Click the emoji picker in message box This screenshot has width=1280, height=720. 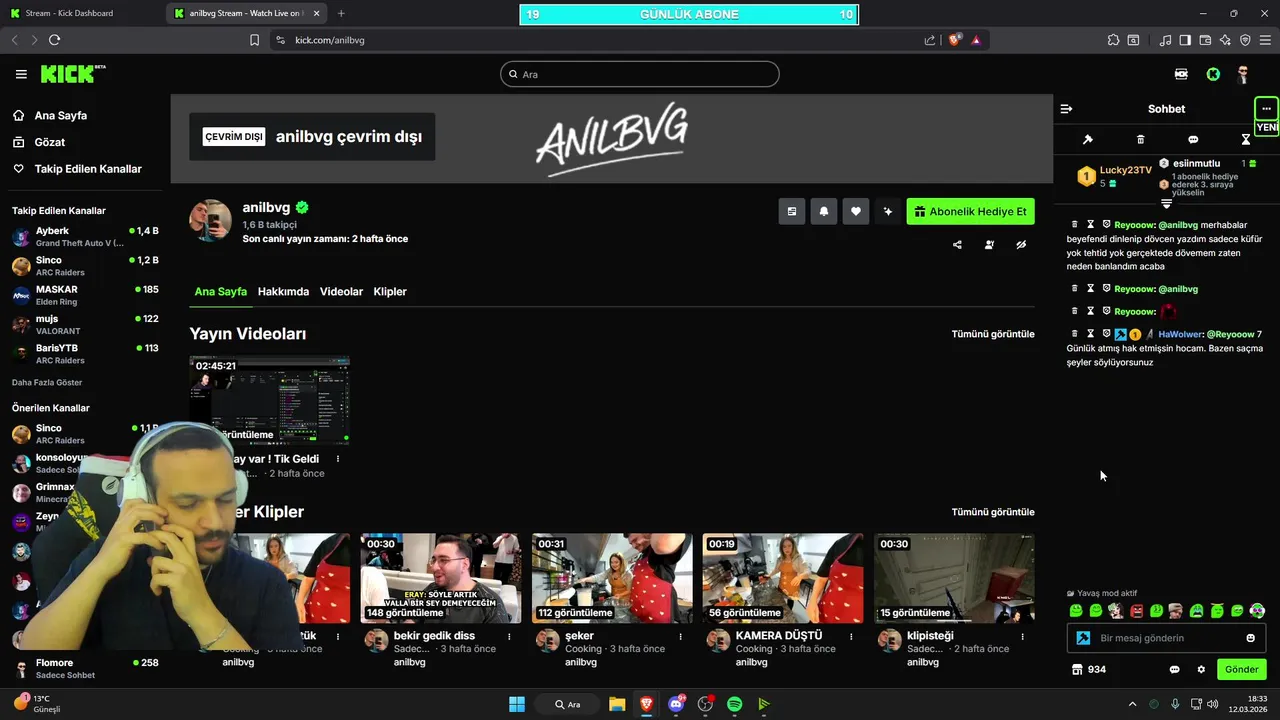pyautogui.click(x=1250, y=638)
